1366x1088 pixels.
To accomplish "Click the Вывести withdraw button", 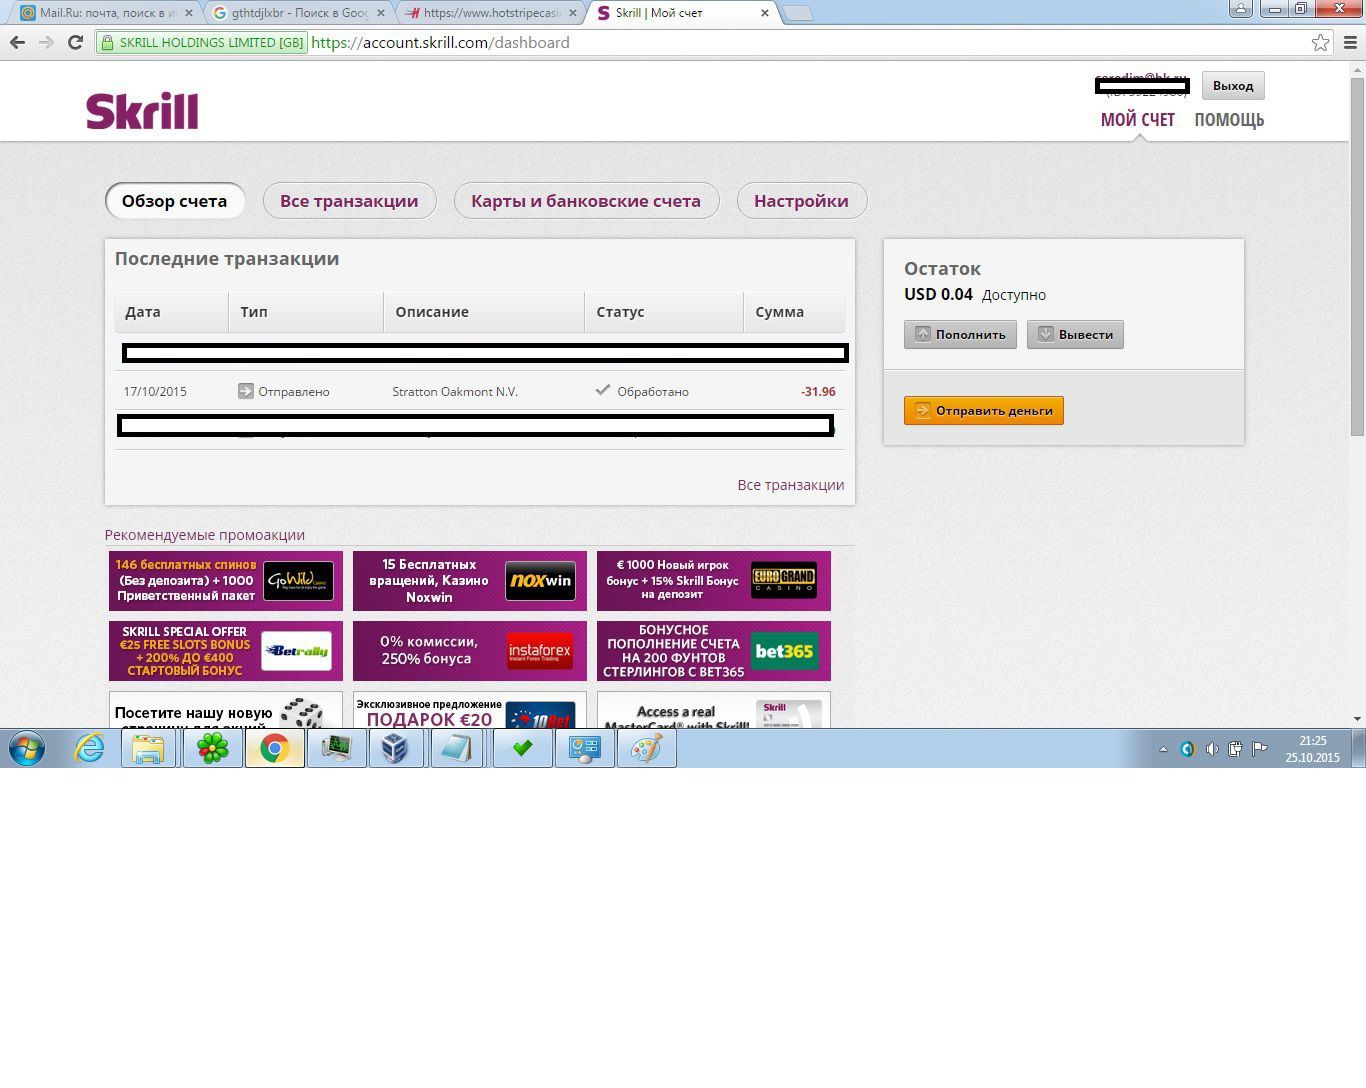I will click(1076, 334).
